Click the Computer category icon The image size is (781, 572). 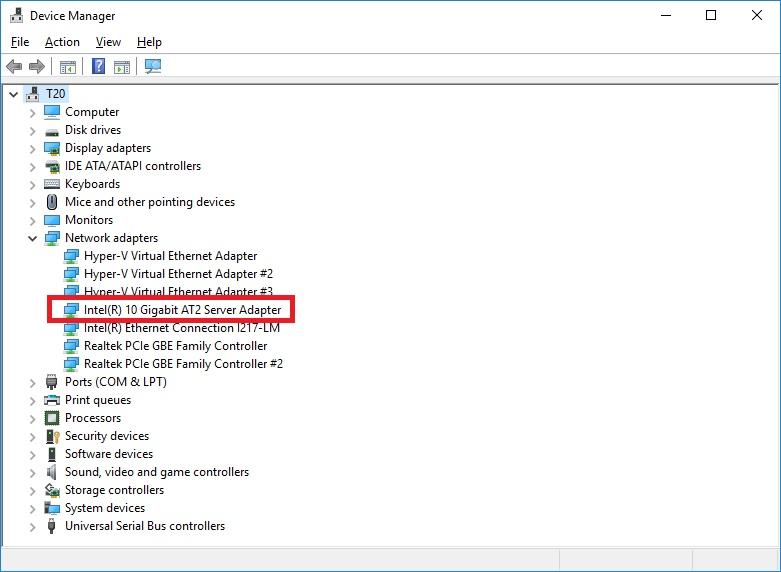(x=52, y=112)
